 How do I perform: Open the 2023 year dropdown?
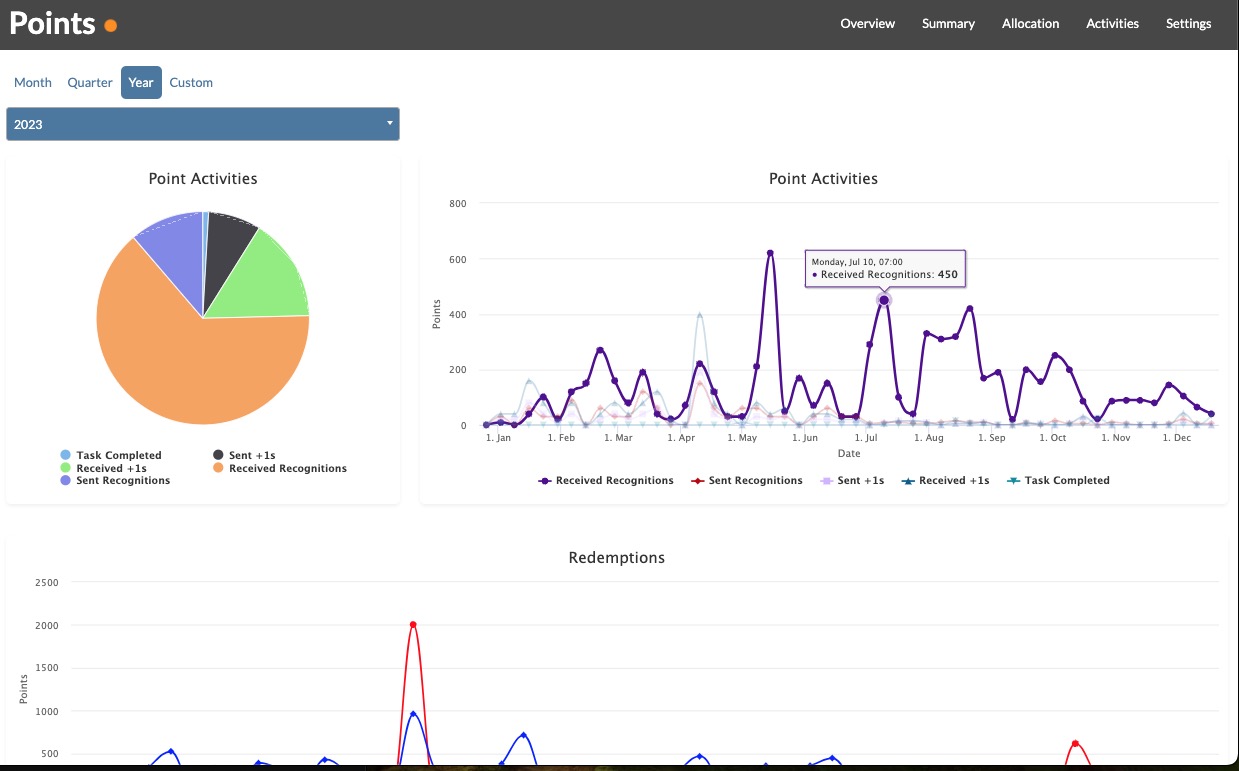(203, 124)
